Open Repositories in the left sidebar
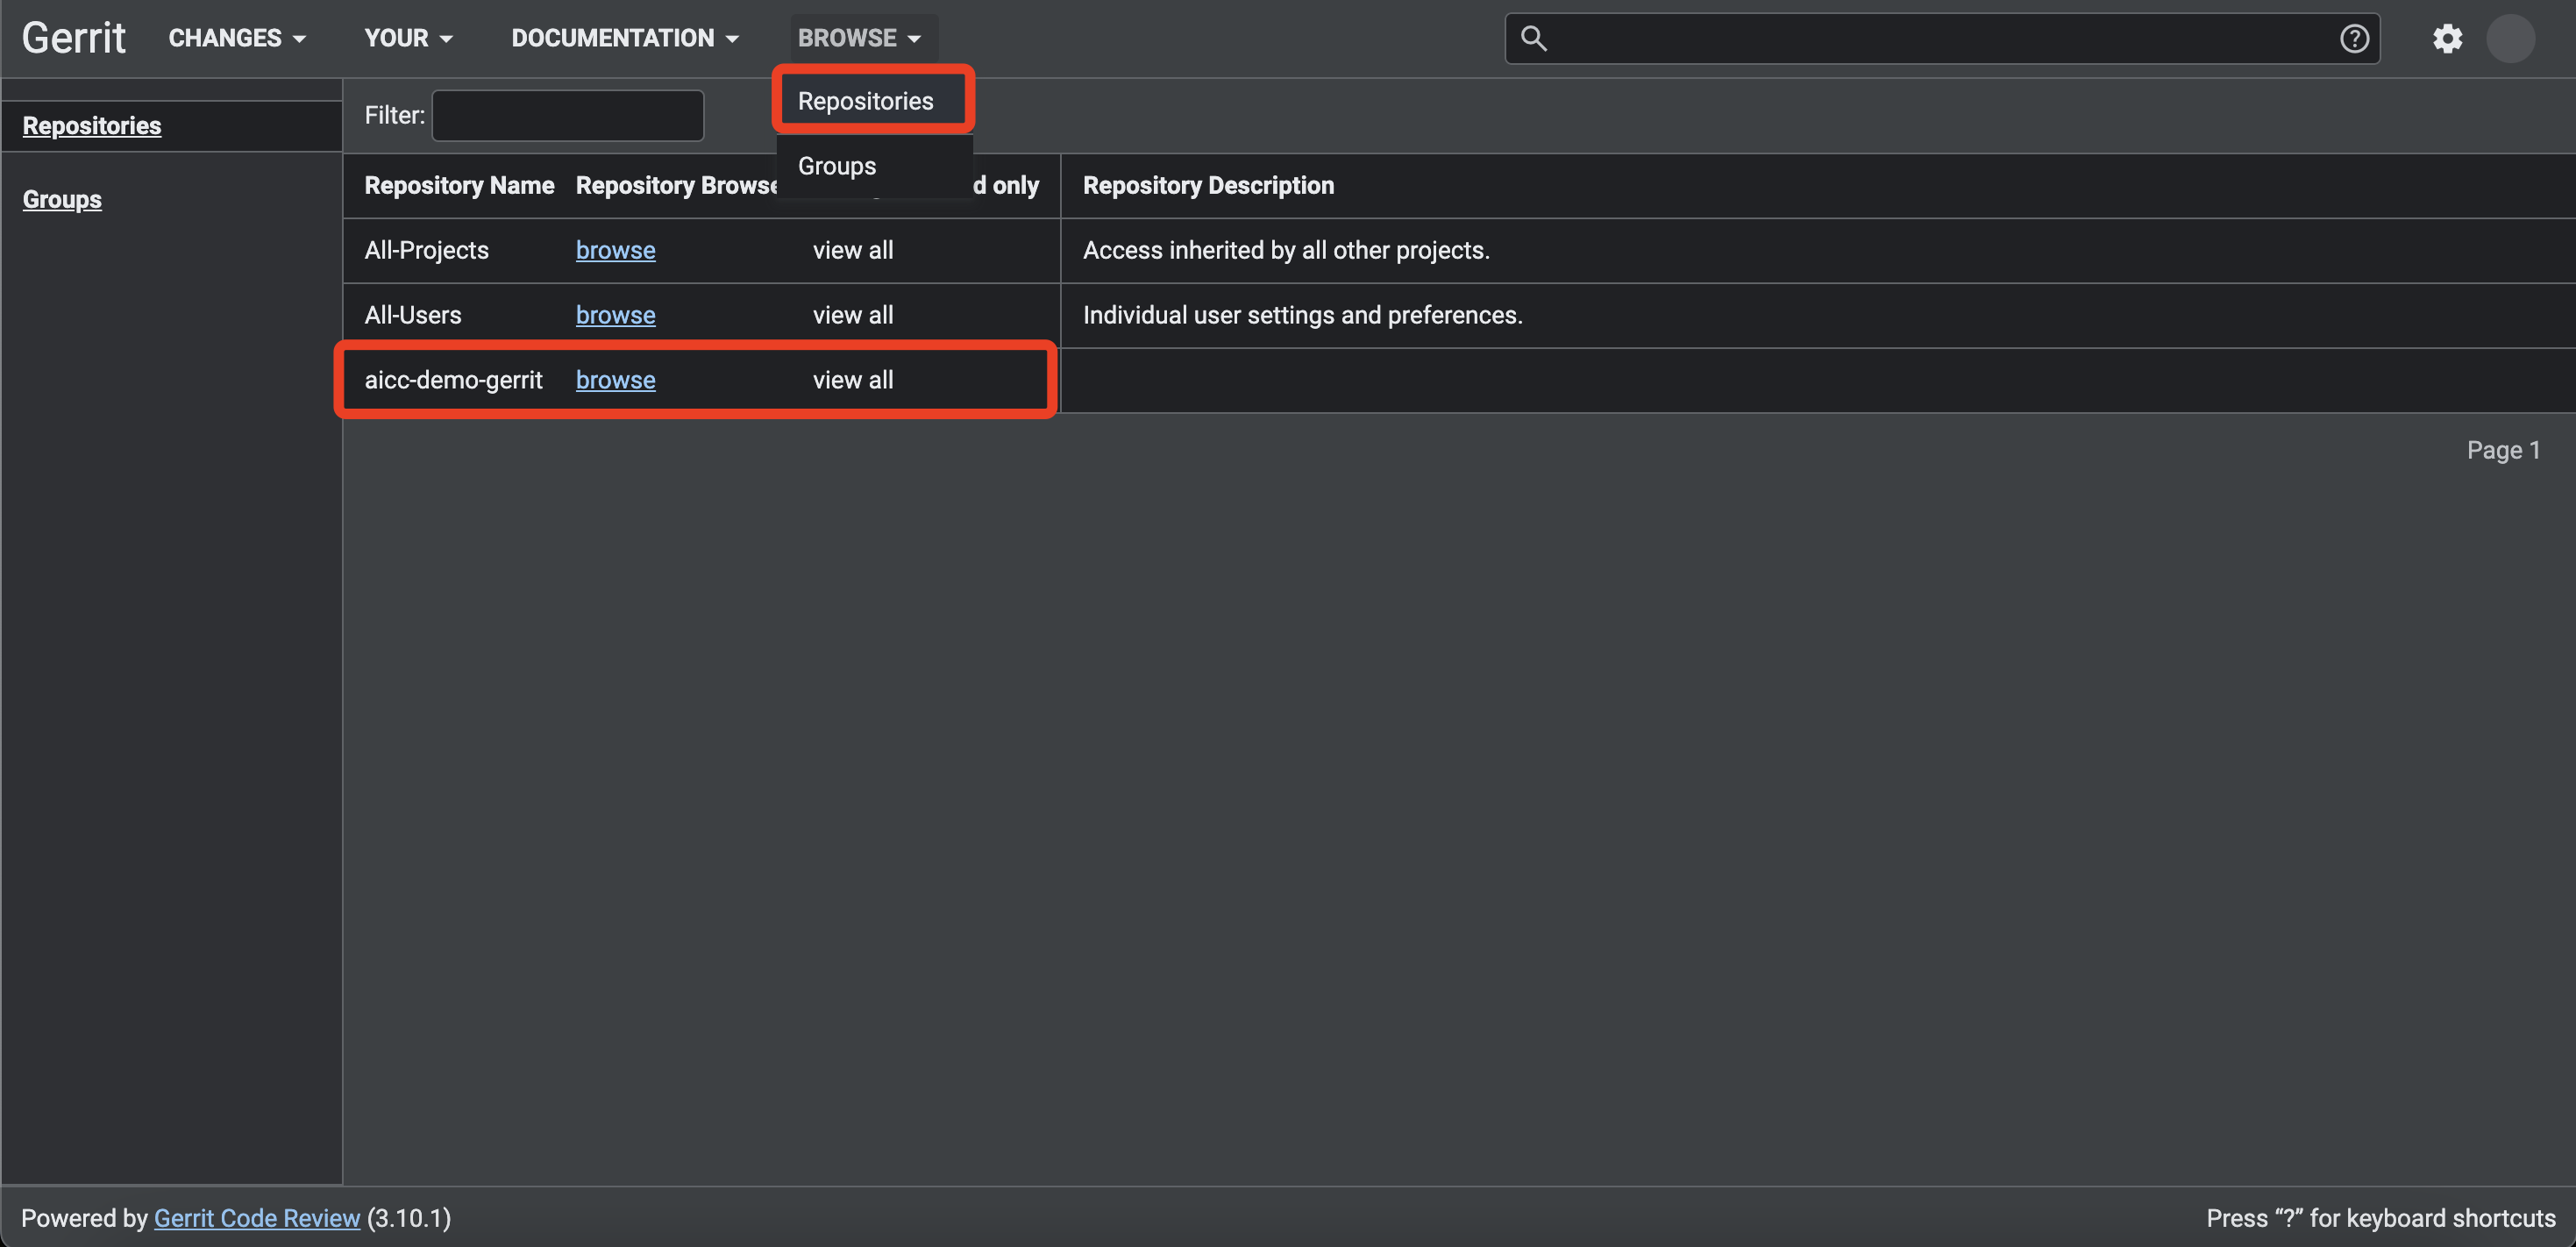 tap(92, 126)
